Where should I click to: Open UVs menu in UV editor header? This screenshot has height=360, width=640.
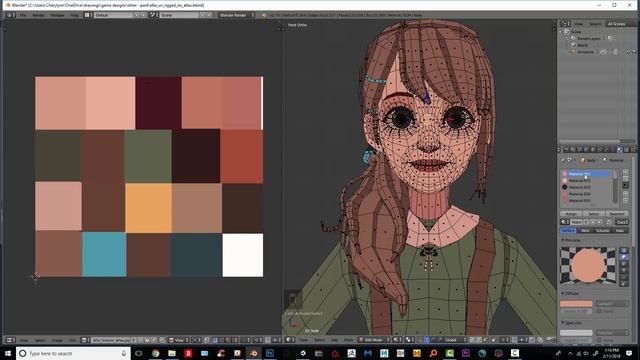pos(72,340)
